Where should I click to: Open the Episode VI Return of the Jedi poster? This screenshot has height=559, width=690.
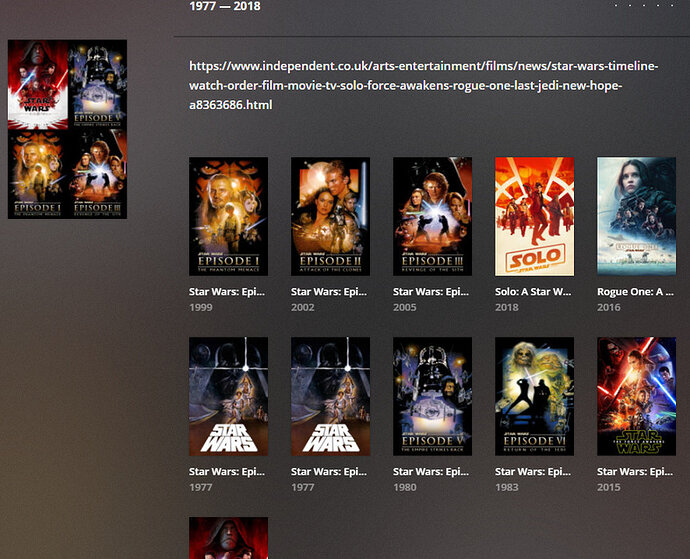[535, 397]
